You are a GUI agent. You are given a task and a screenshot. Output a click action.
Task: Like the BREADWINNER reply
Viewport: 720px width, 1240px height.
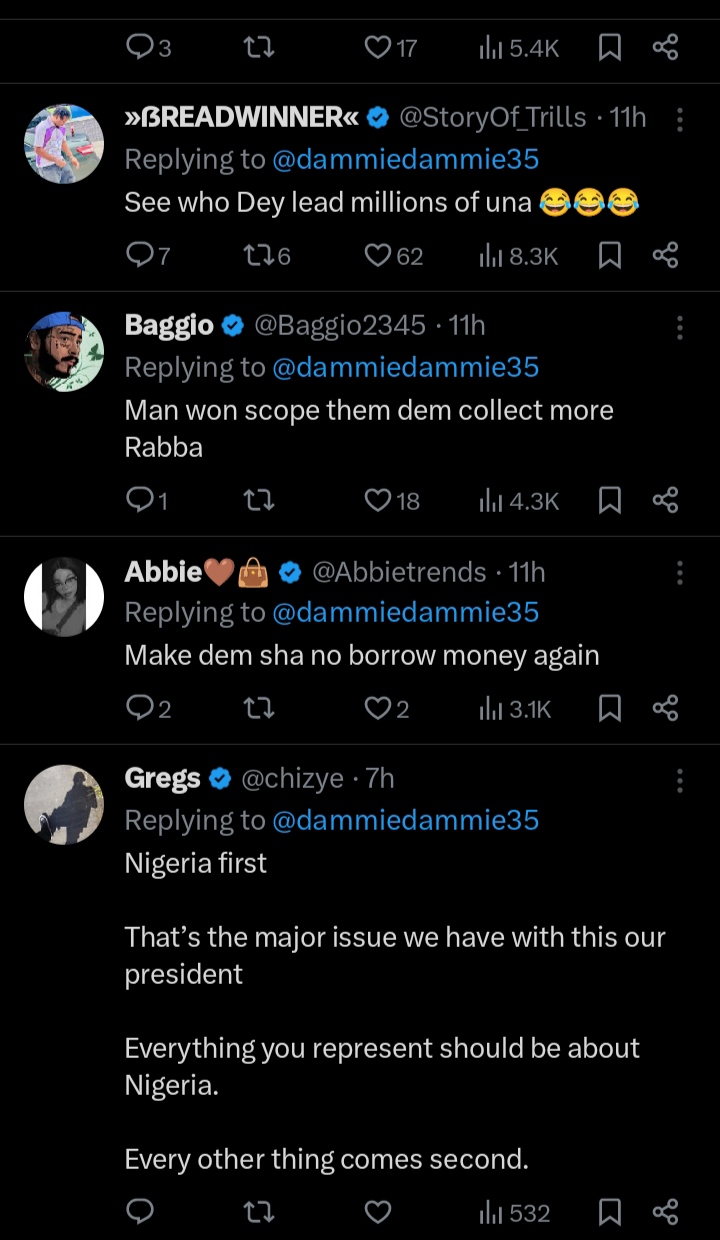[x=378, y=257]
